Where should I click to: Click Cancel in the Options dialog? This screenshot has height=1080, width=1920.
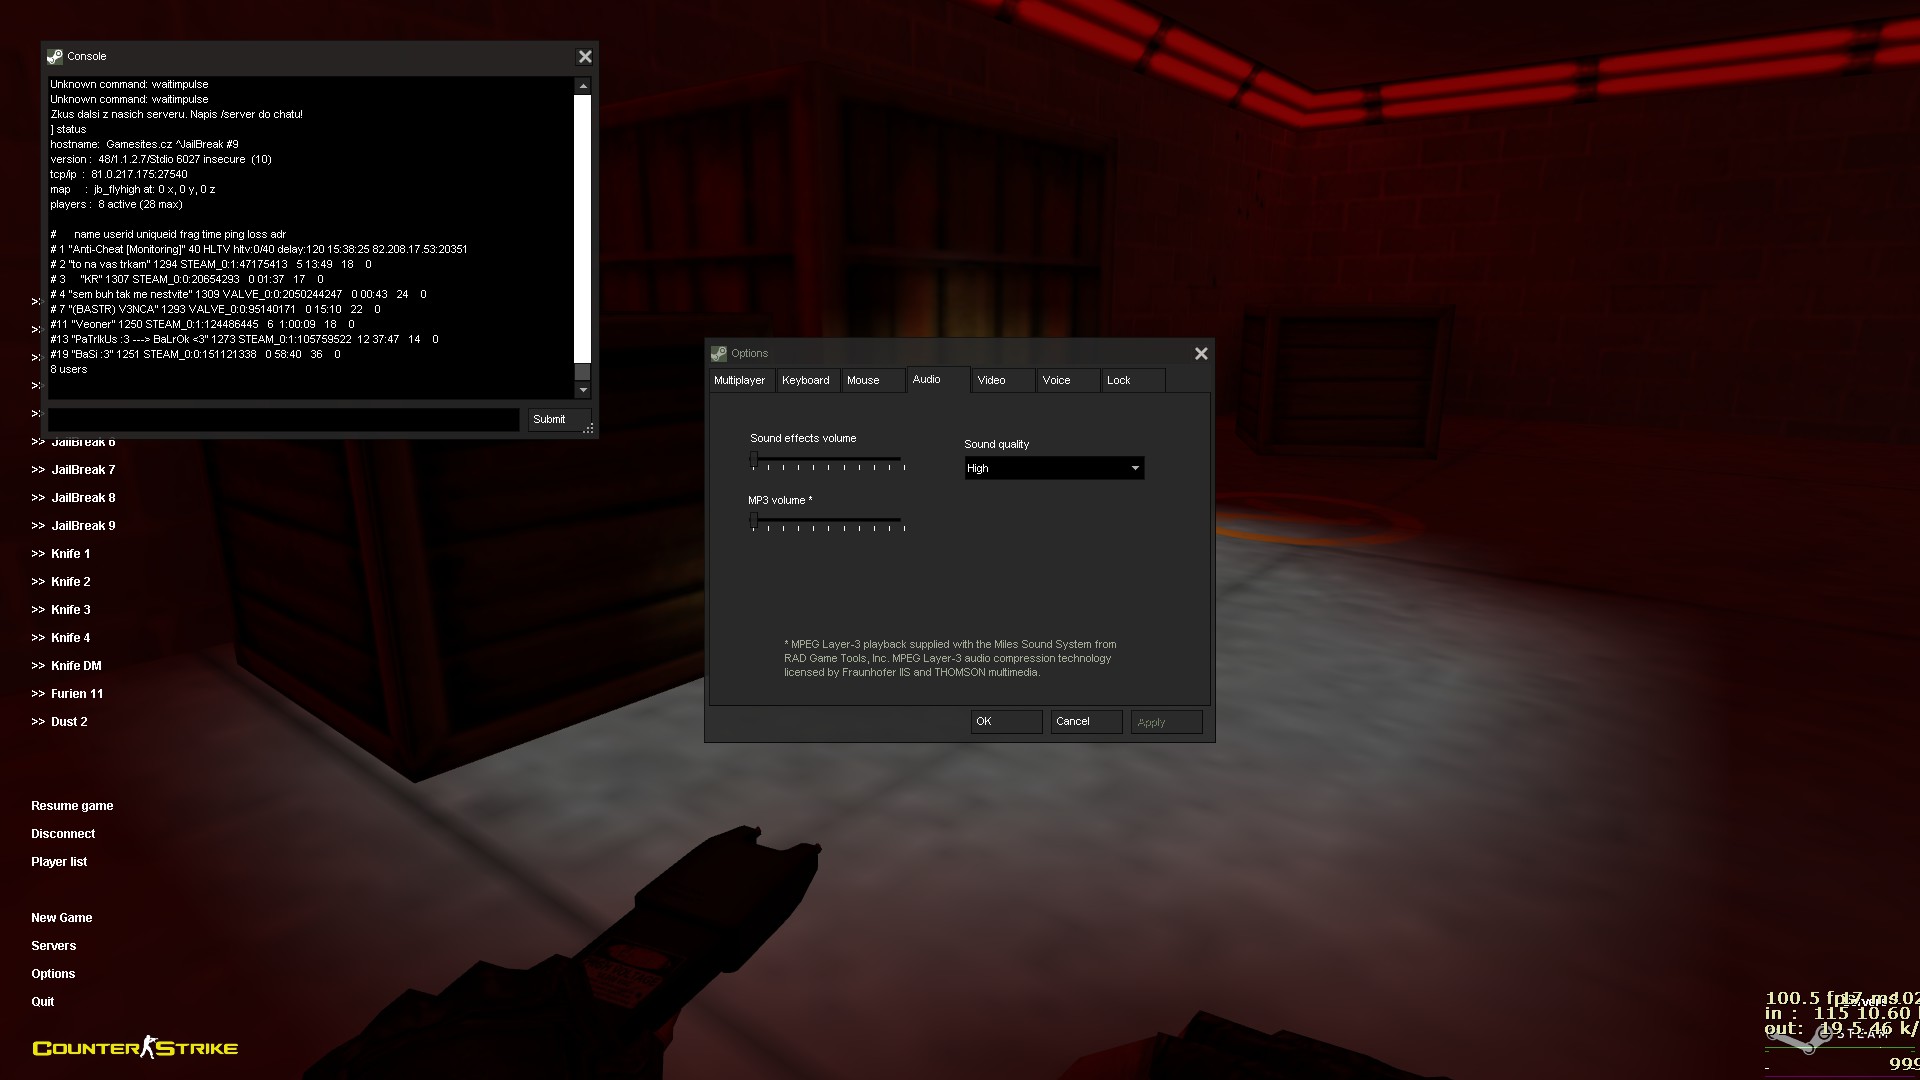(1086, 722)
